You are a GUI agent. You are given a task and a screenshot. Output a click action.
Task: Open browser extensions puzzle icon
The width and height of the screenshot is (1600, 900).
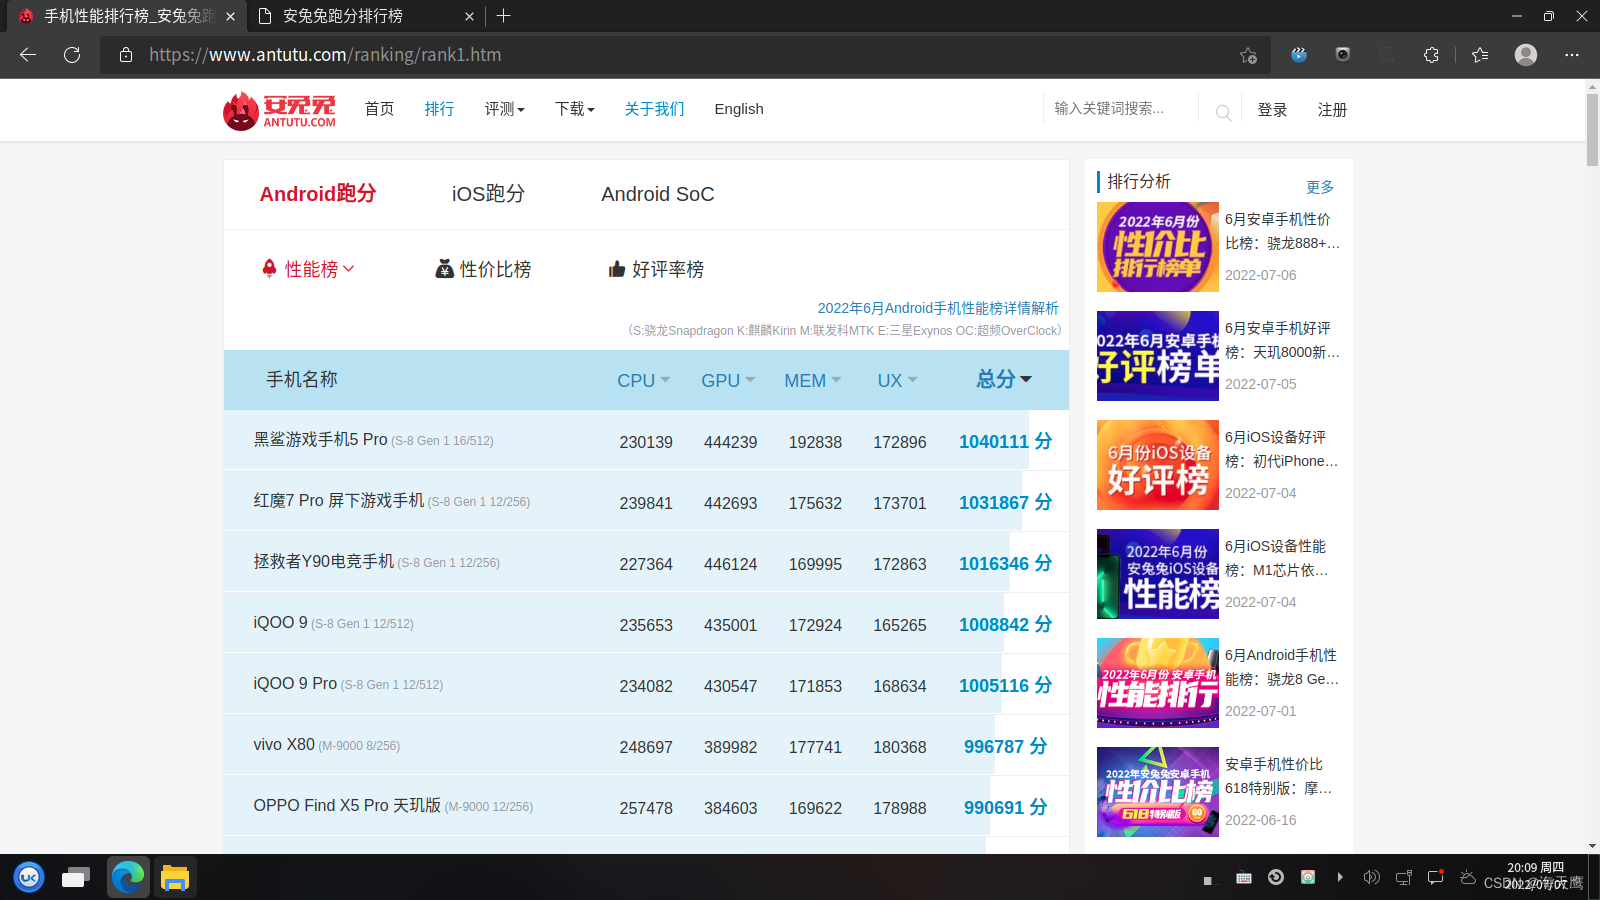click(1431, 55)
